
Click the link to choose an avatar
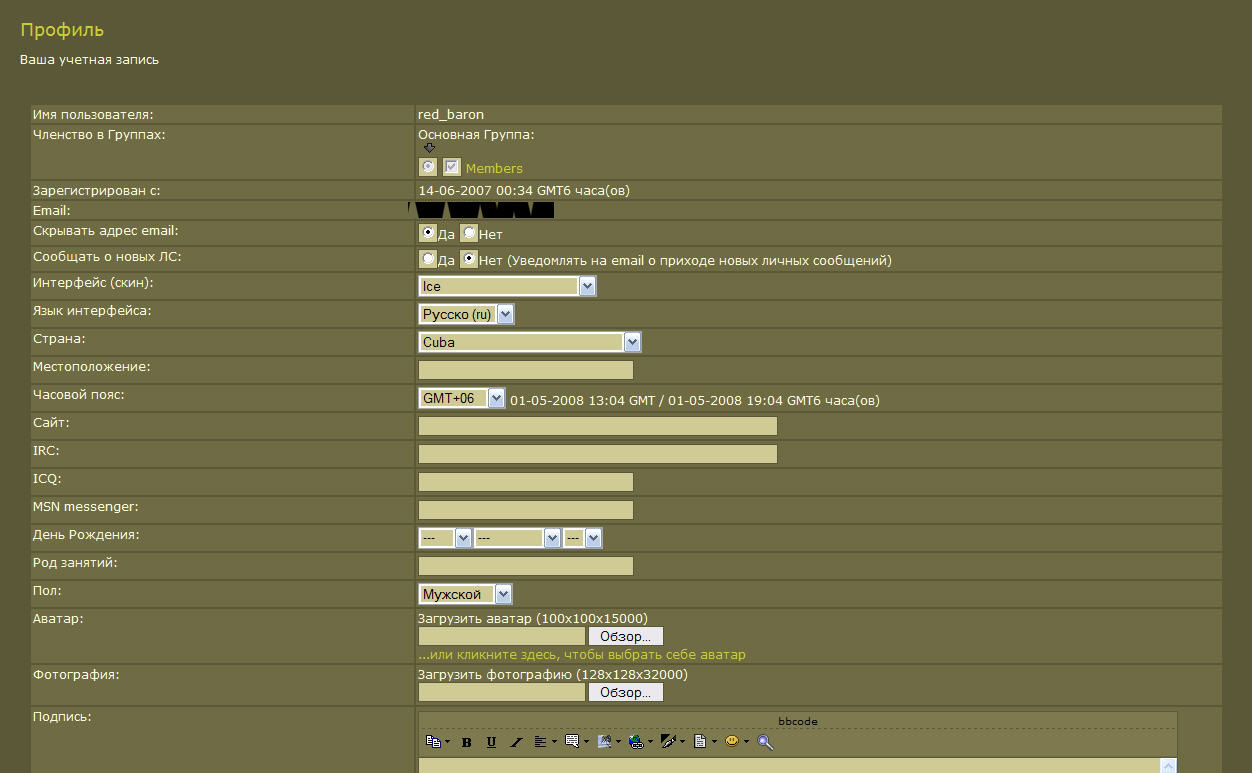tap(581, 655)
